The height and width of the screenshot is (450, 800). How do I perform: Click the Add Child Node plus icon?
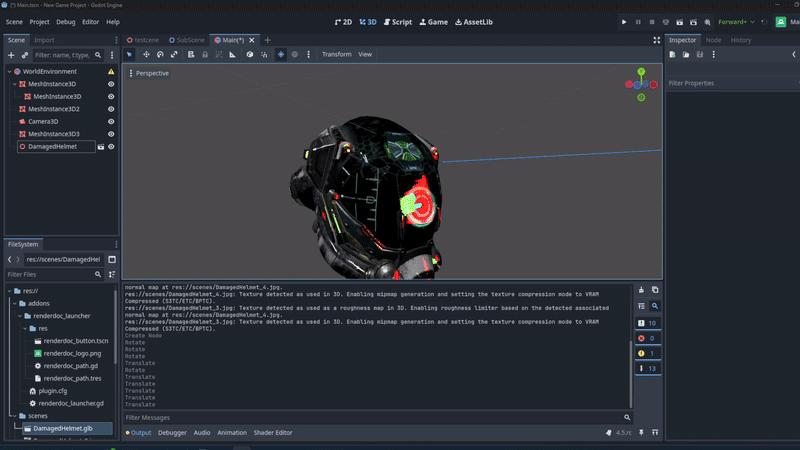(x=11, y=55)
